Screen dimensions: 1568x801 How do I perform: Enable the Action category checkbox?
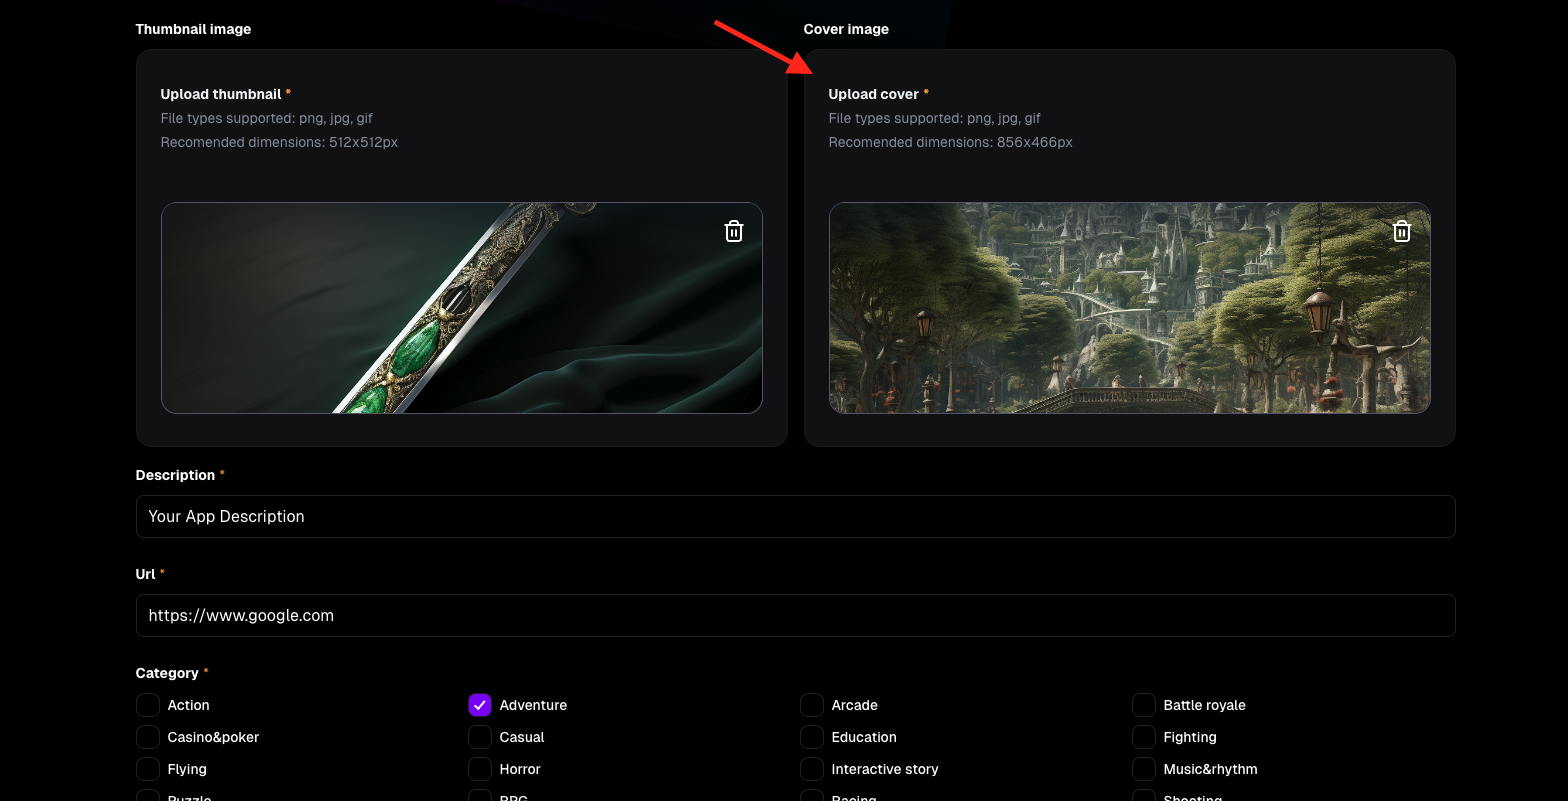click(148, 705)
